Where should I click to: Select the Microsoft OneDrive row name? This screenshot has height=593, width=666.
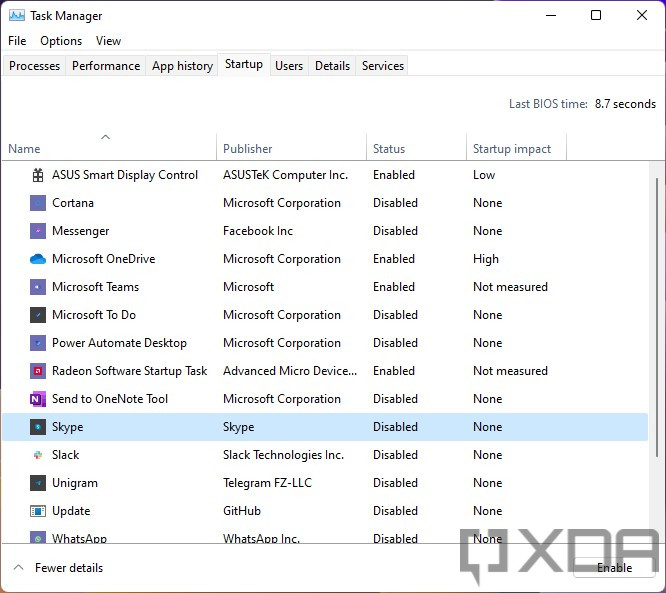(x=104, y=259)
